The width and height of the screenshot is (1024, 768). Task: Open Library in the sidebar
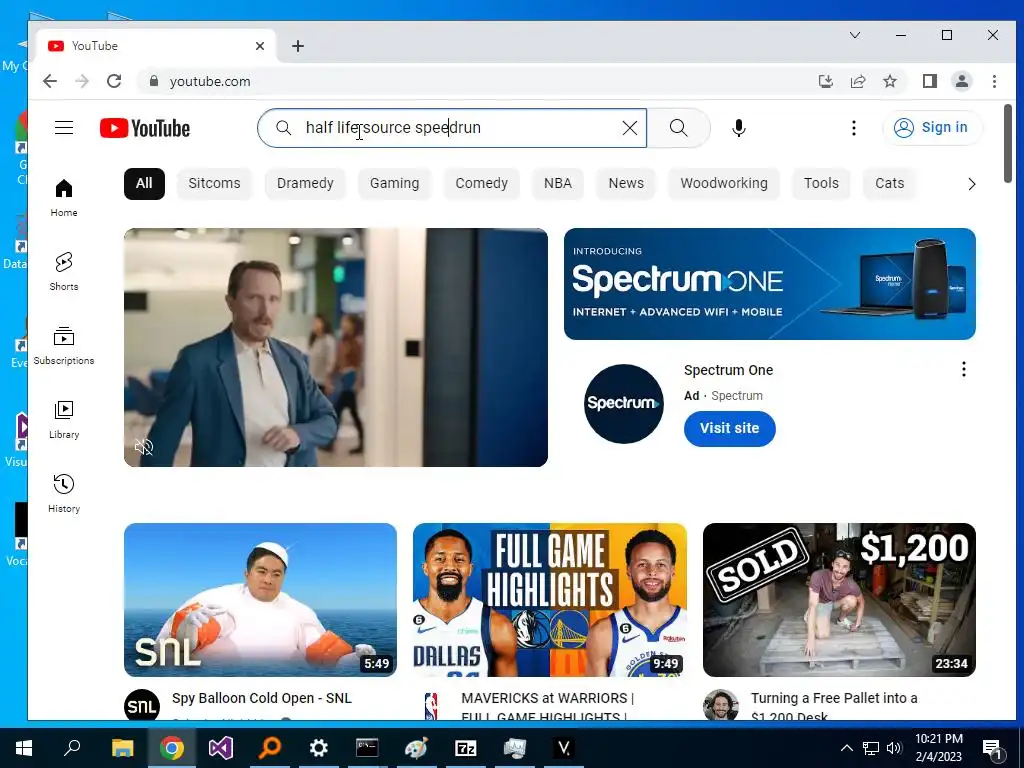pyautogui.click(x=64, y=420)
